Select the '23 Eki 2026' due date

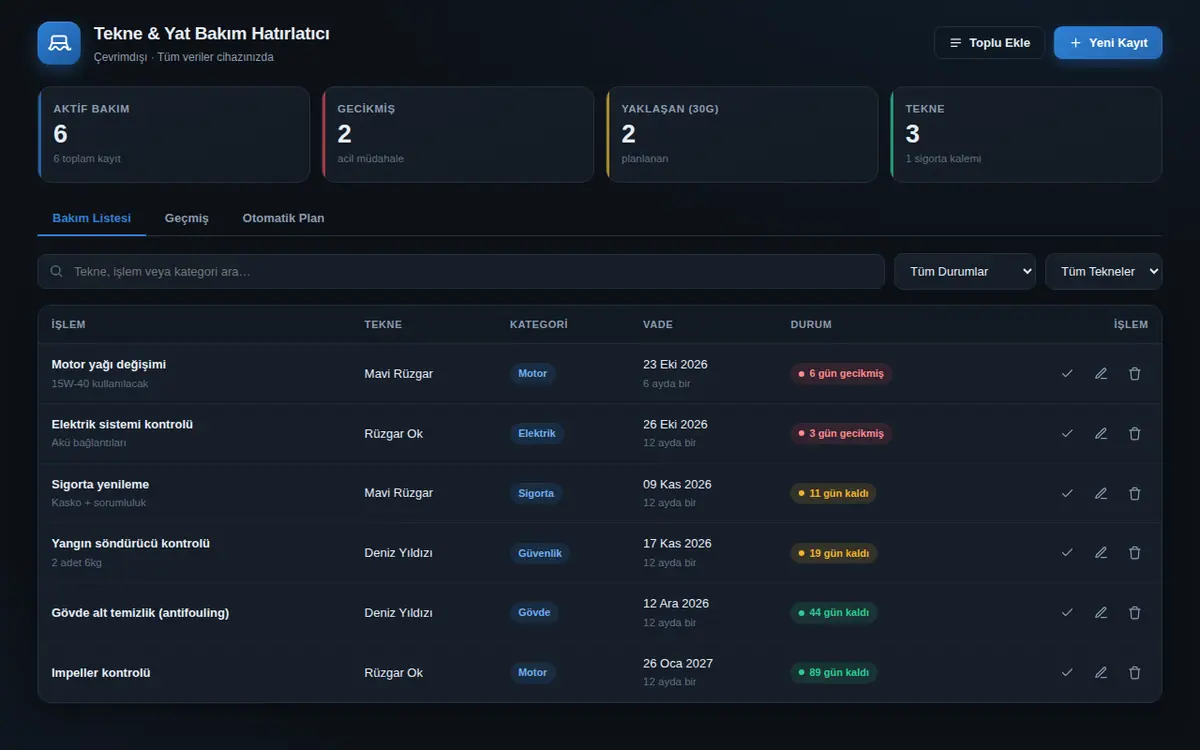tap(675, 365)
